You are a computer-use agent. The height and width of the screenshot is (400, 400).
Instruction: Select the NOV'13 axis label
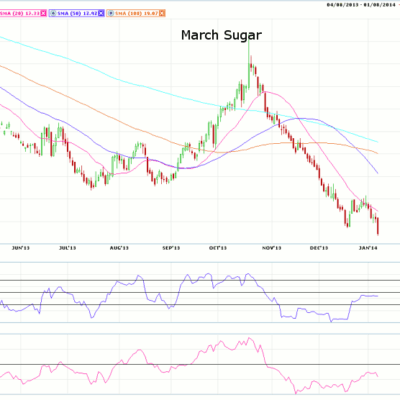click(x=272, y=248)
